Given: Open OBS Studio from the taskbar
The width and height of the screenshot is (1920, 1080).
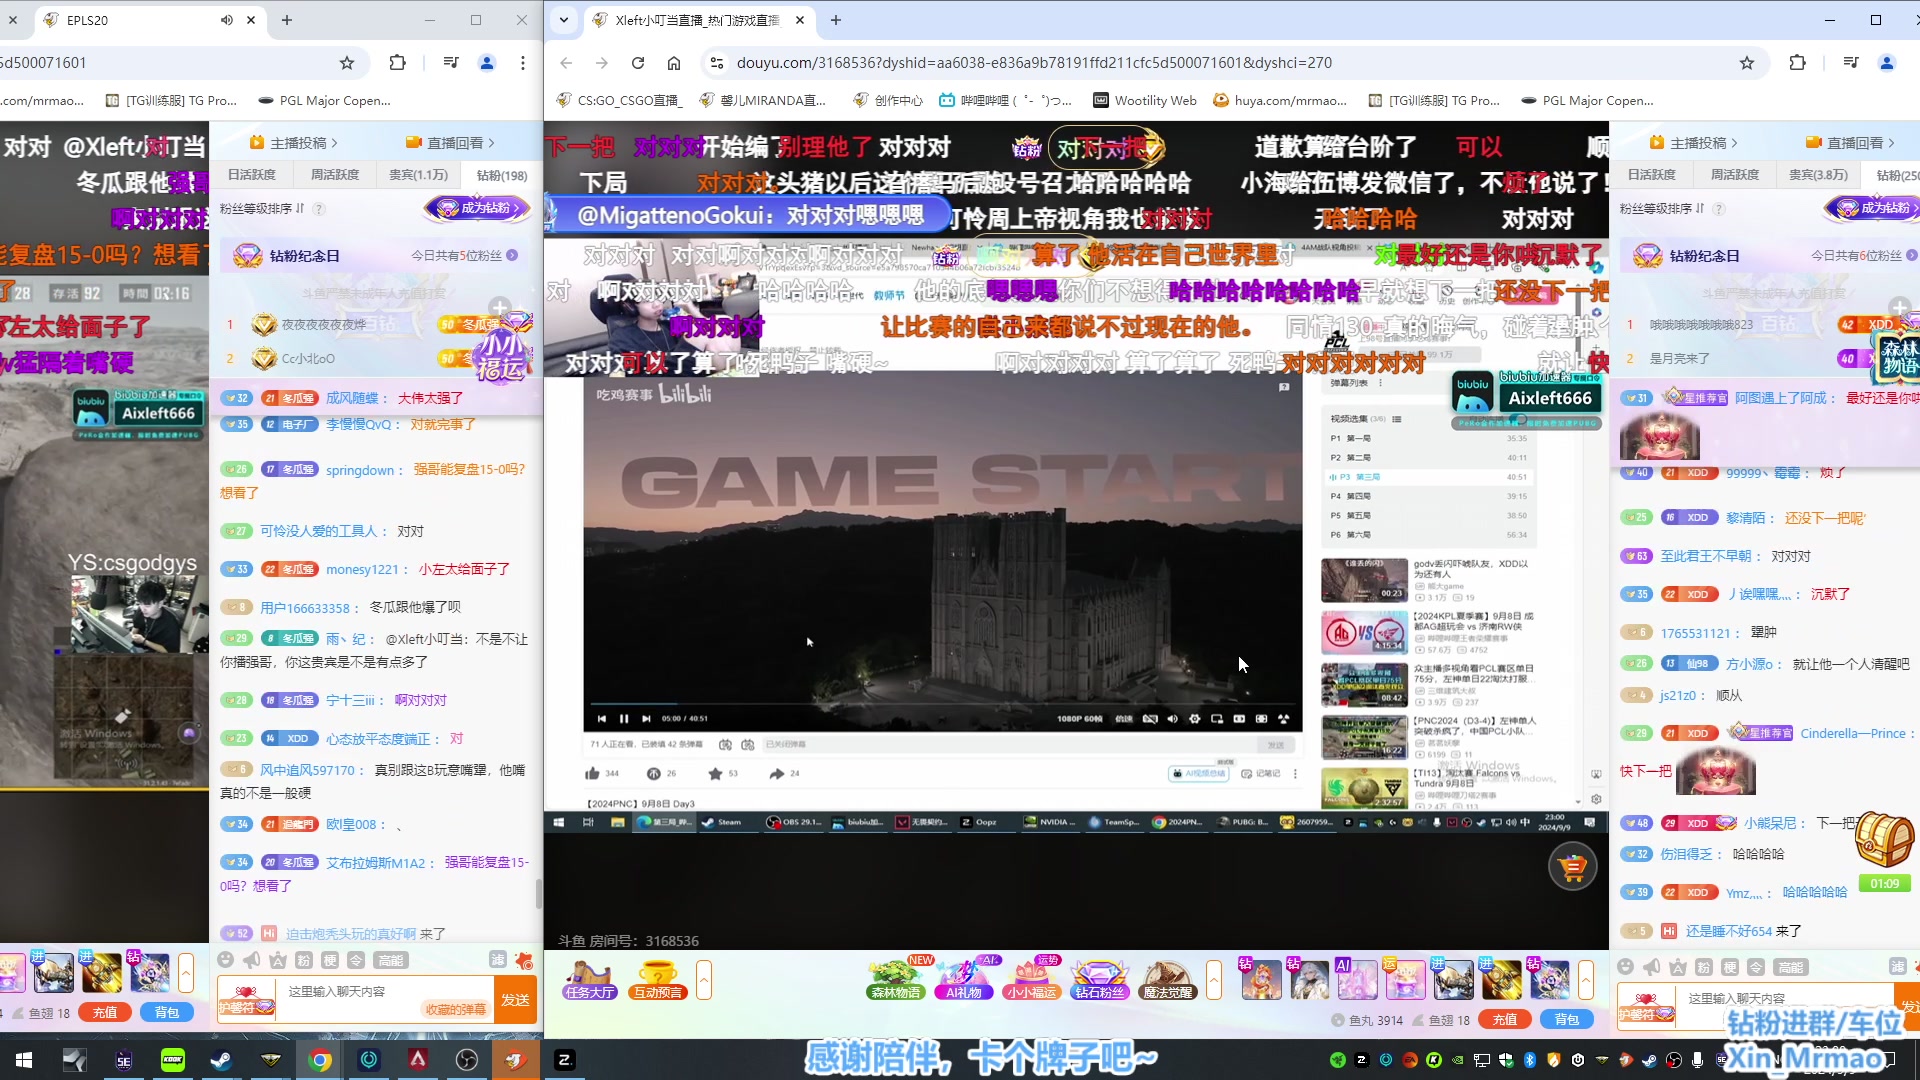Looking at the screenshot, I should tap(467, 1060).
